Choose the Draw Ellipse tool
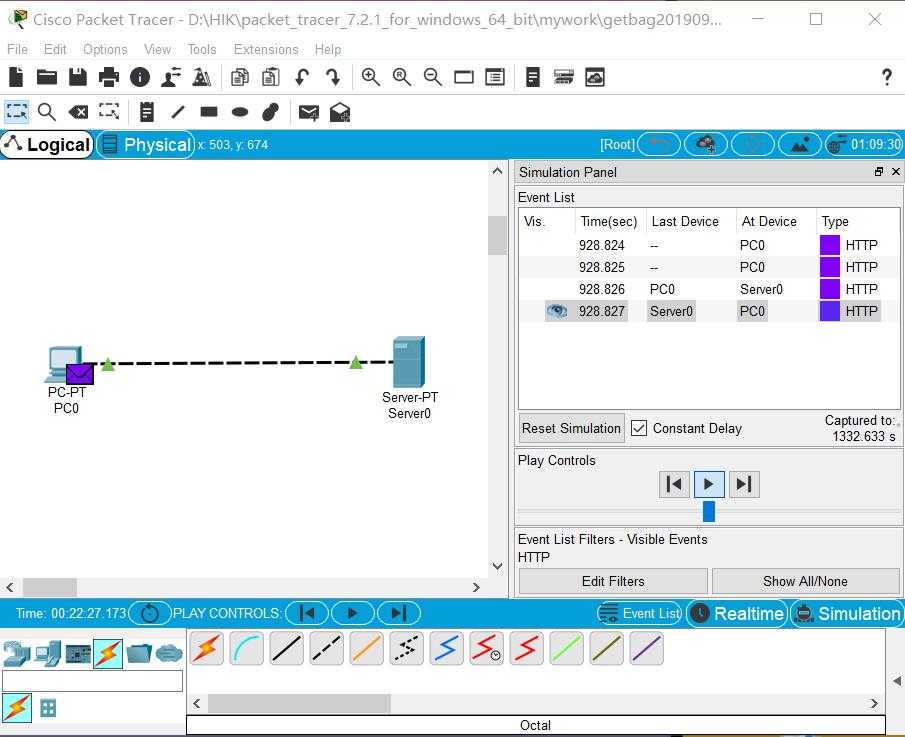This screenshot has width=905, height=737. tap(240, 111)
